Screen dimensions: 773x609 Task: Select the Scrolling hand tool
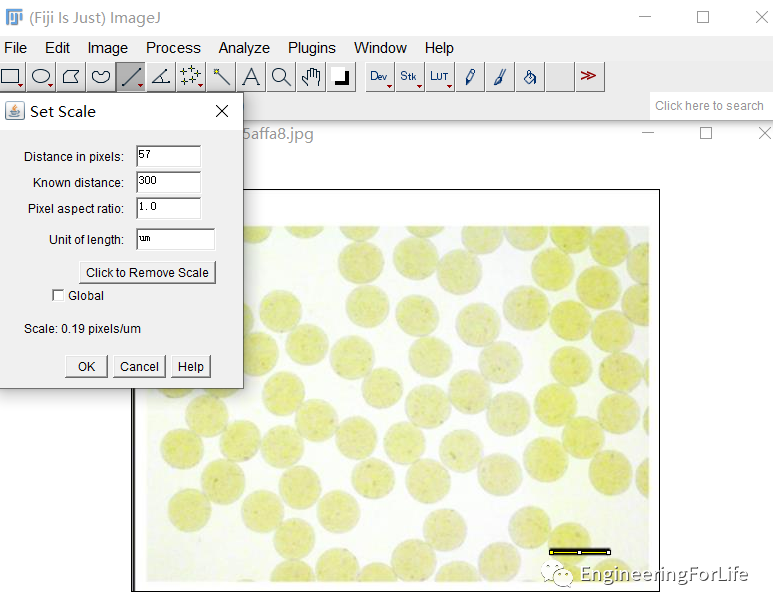tap(311, 77)
